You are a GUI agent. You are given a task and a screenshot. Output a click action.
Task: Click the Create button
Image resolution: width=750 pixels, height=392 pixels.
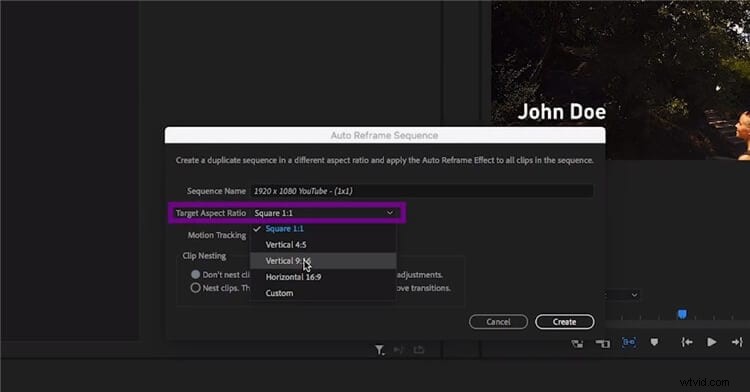pyautogui.click(x=565, y=322)
